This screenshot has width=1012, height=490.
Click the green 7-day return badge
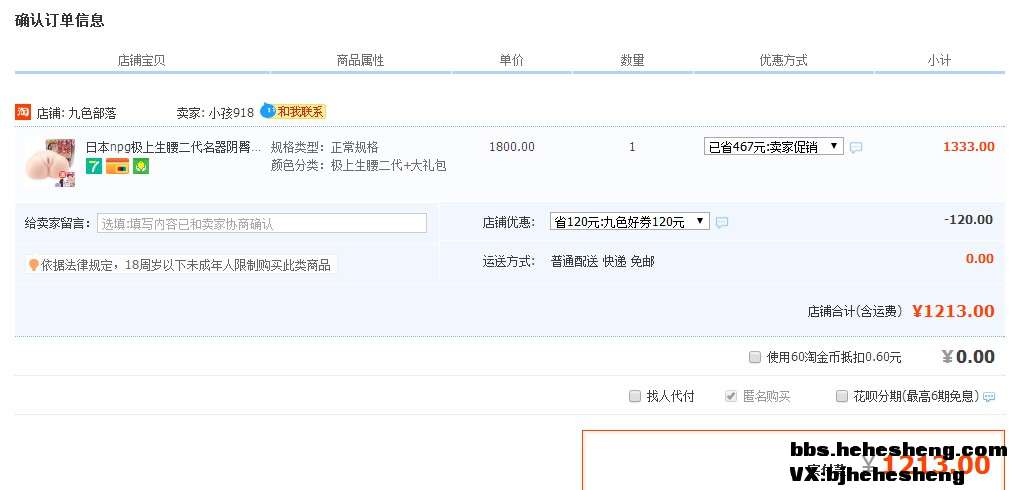coord(94,166)
